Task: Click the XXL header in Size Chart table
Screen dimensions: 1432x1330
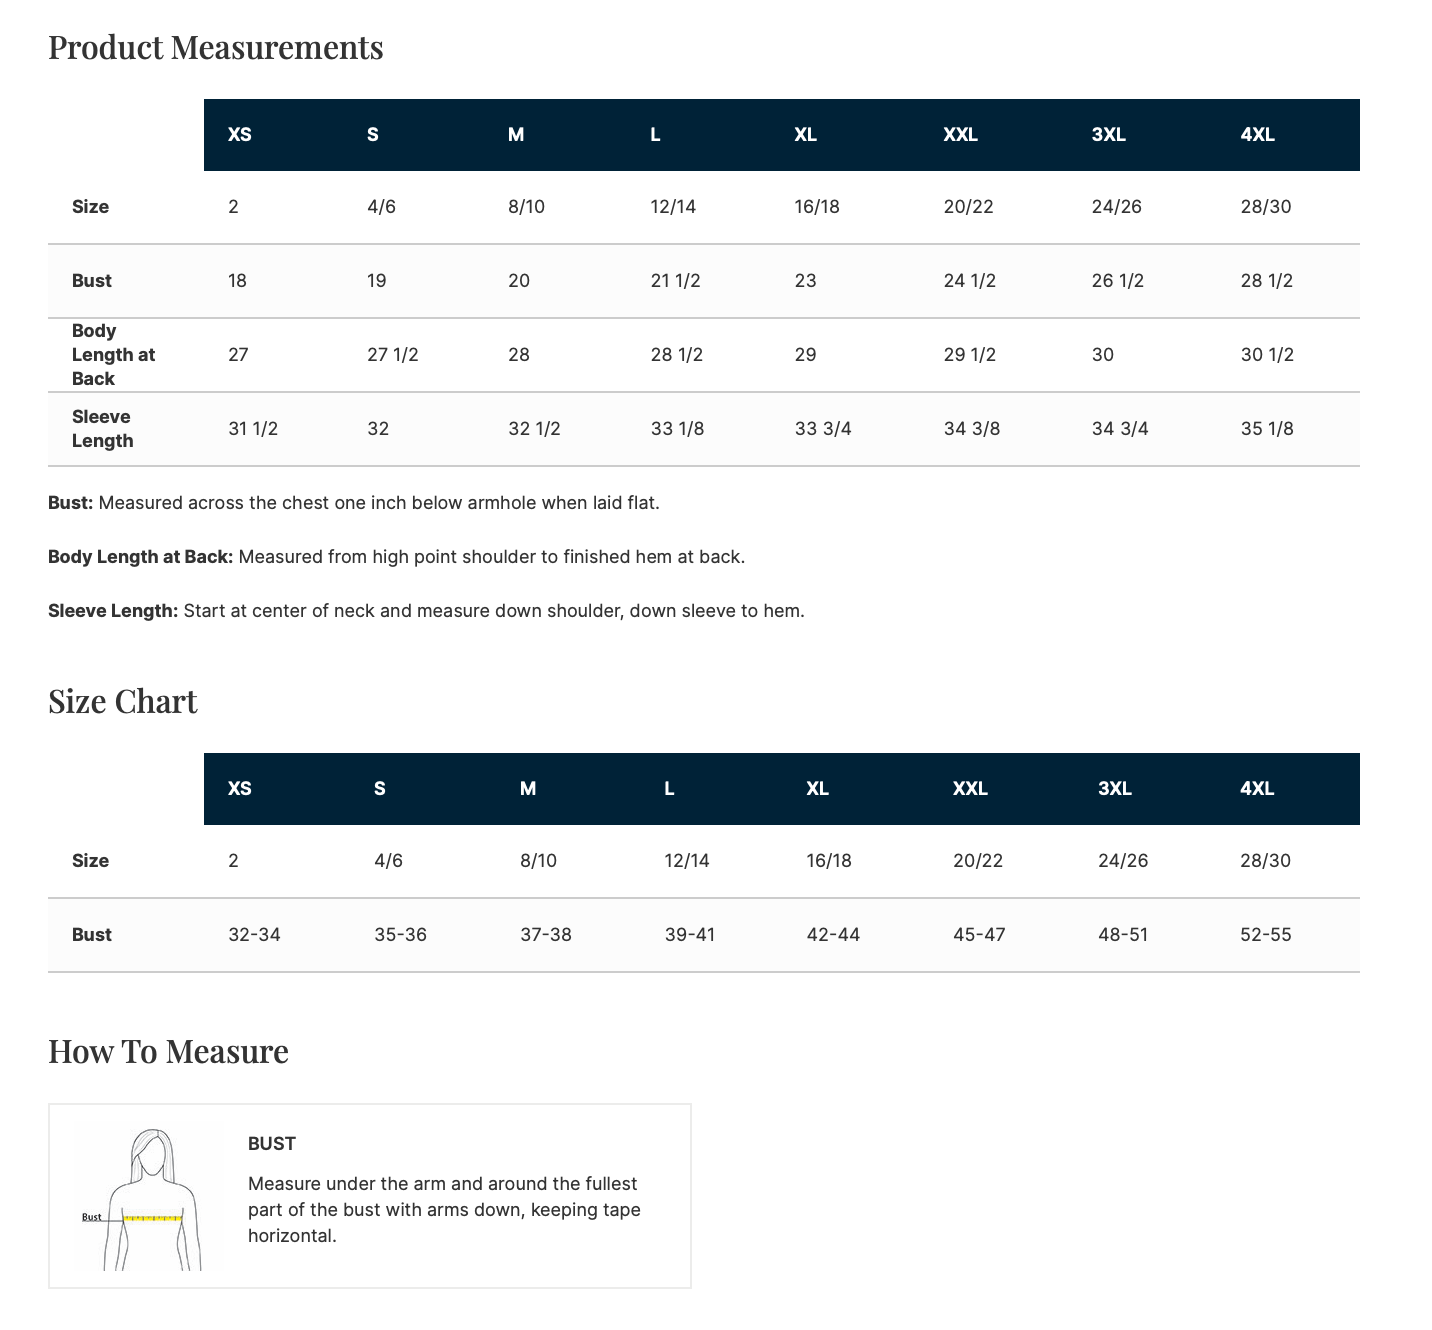Action: [x=969, y=789]
